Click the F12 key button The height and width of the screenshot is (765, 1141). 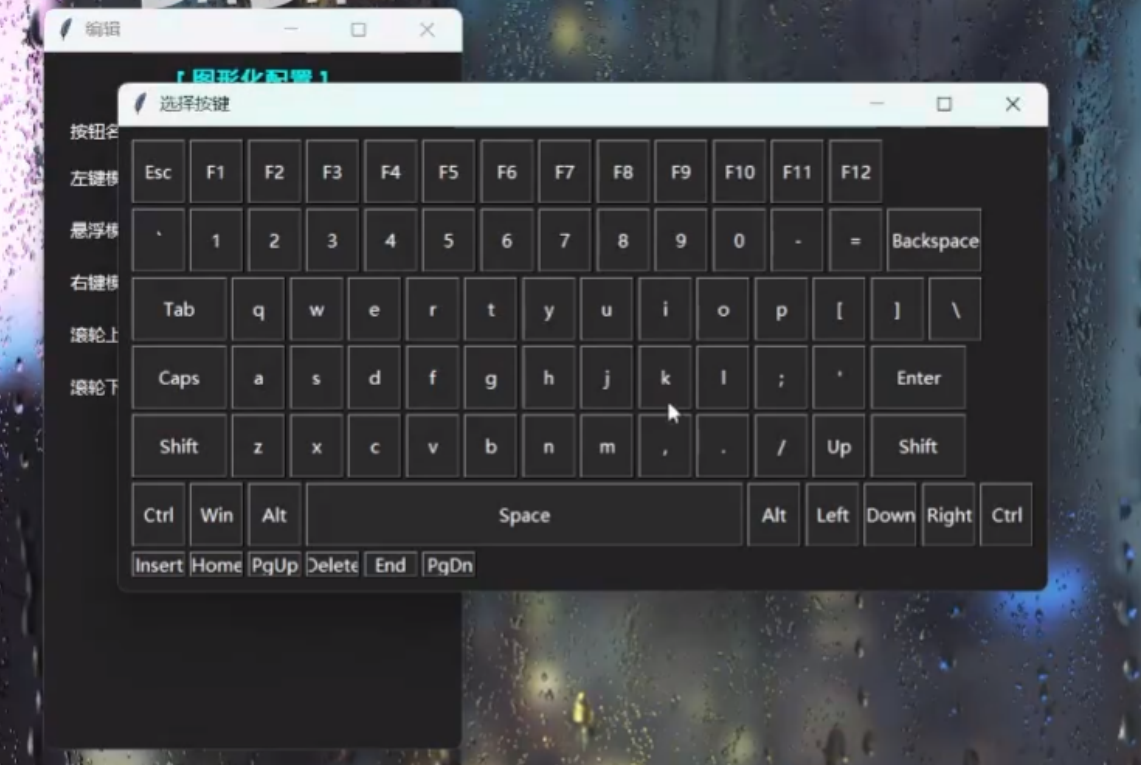click(x=855, y=172)
